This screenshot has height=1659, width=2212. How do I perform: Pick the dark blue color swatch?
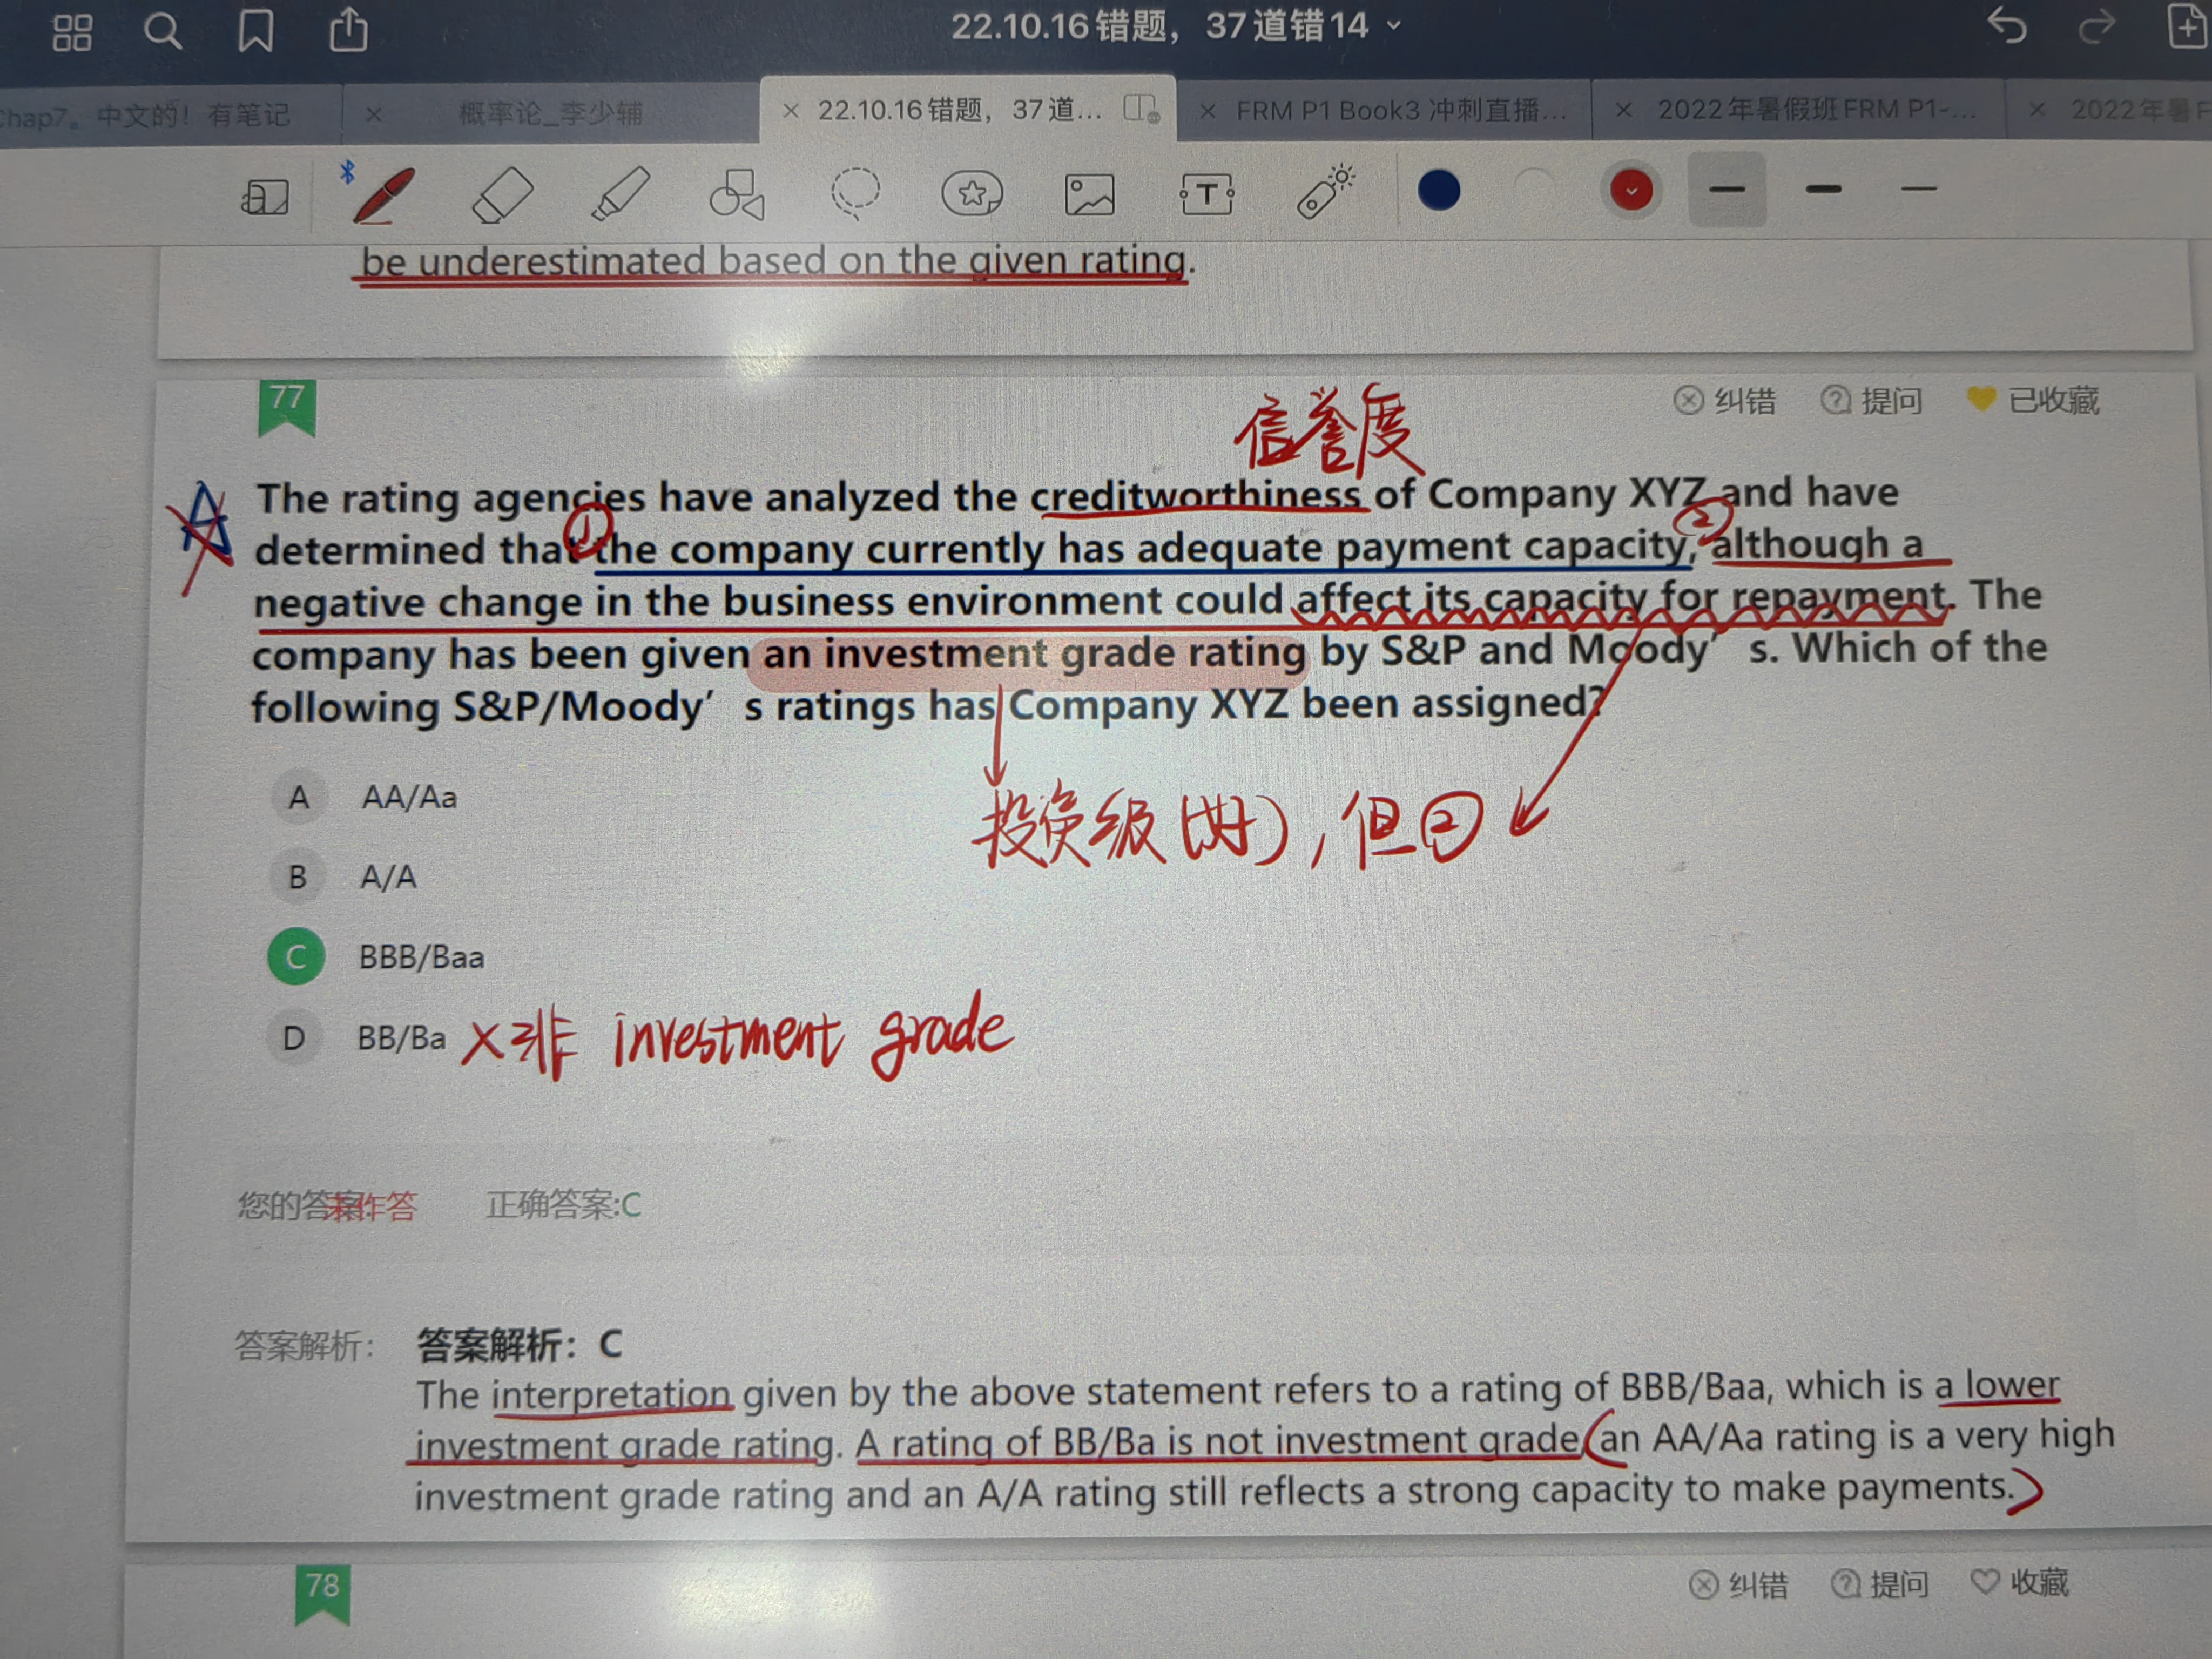[1439, 190]
